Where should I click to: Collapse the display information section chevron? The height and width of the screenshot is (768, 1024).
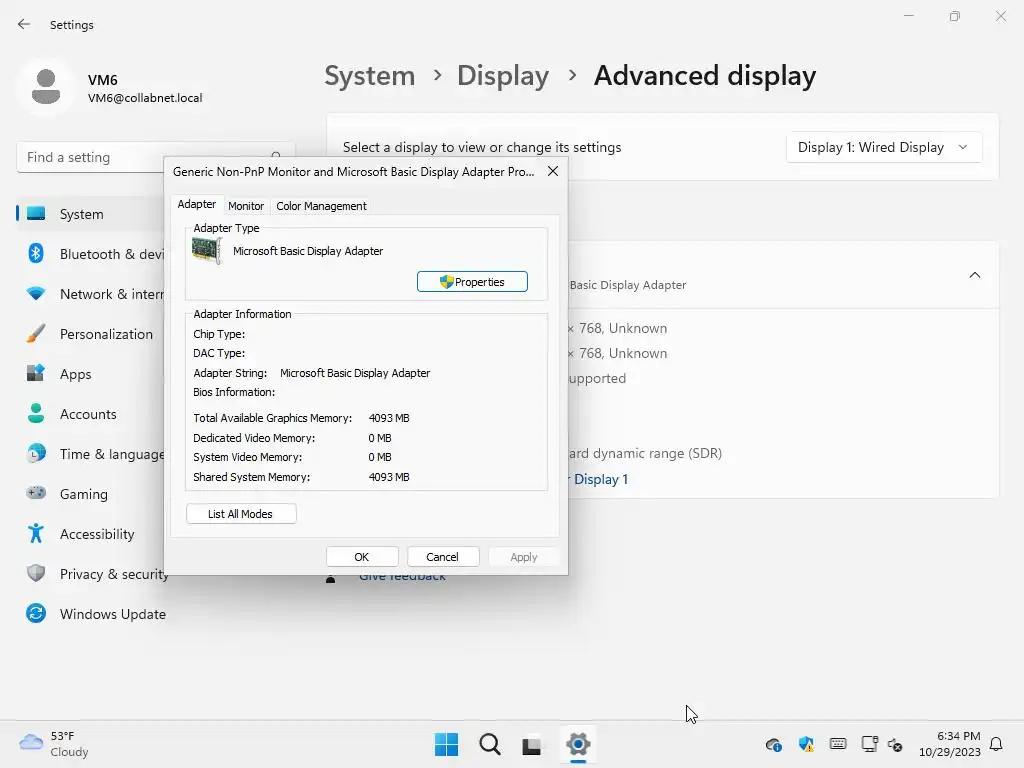(x=974, y=275)
